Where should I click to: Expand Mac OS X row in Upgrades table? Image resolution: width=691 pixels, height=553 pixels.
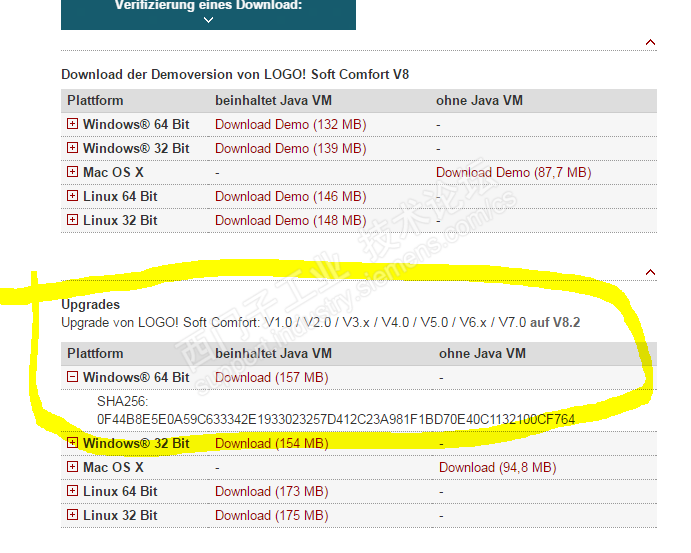72,467
